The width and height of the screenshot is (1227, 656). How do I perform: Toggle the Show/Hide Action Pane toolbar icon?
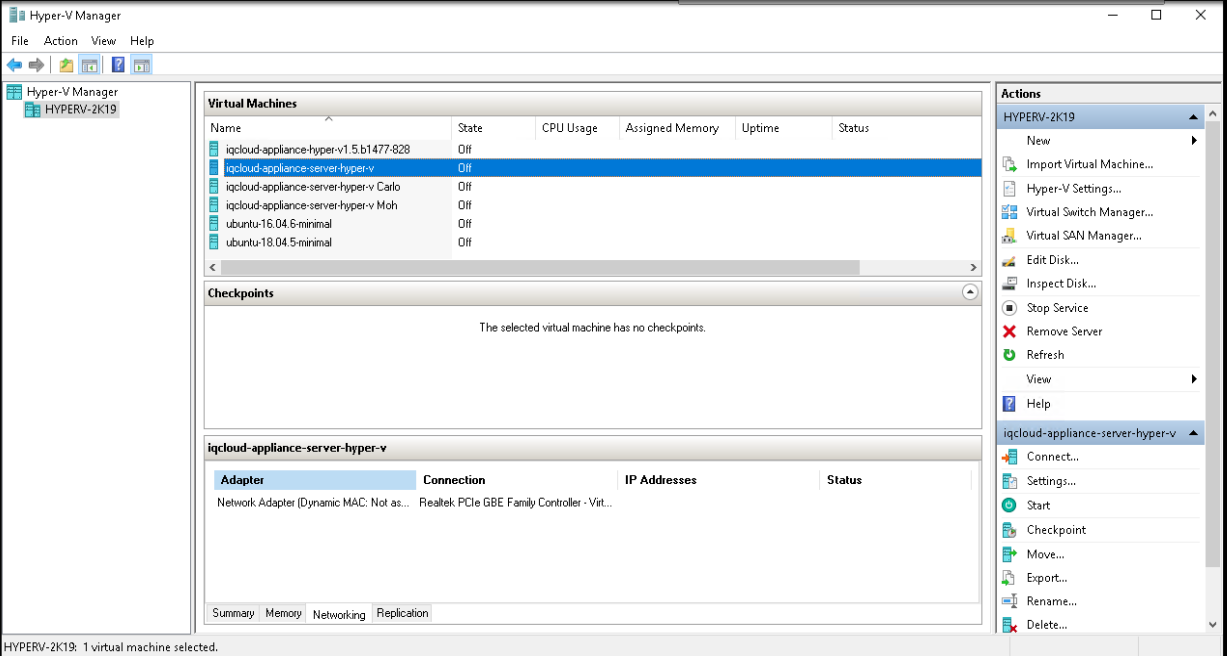142,65
